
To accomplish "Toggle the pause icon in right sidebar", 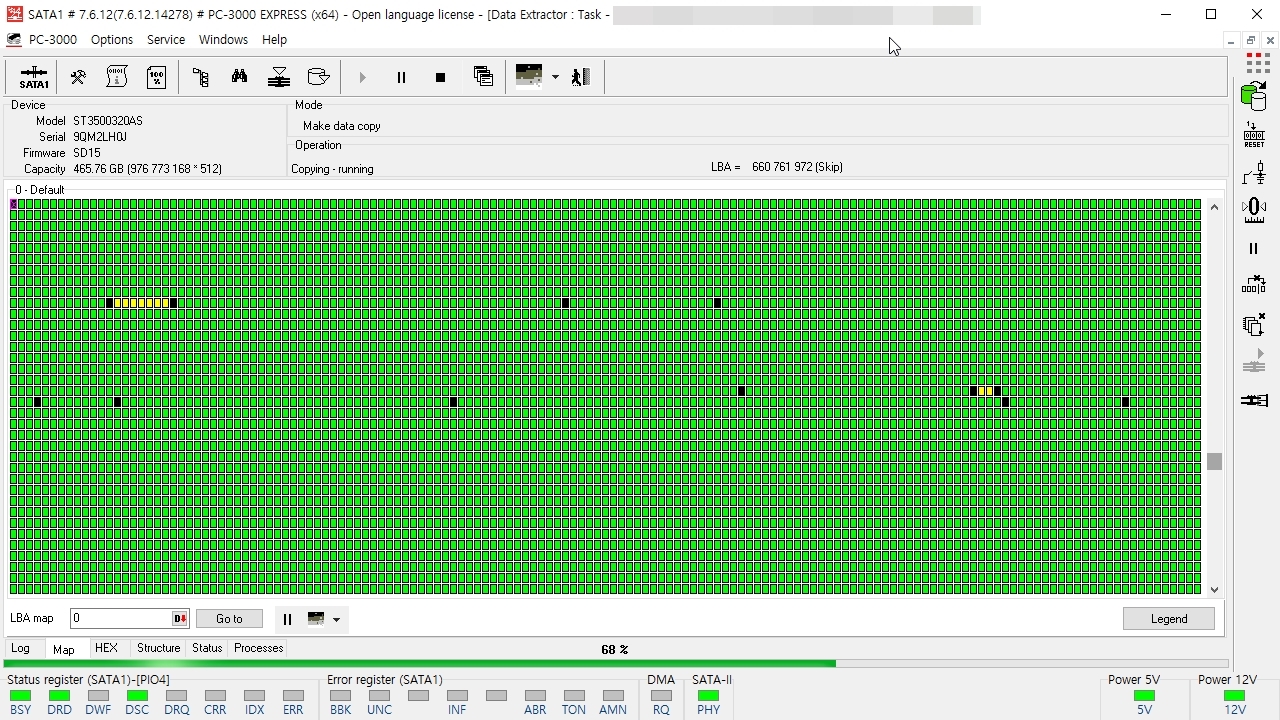I will (1253, 249).
